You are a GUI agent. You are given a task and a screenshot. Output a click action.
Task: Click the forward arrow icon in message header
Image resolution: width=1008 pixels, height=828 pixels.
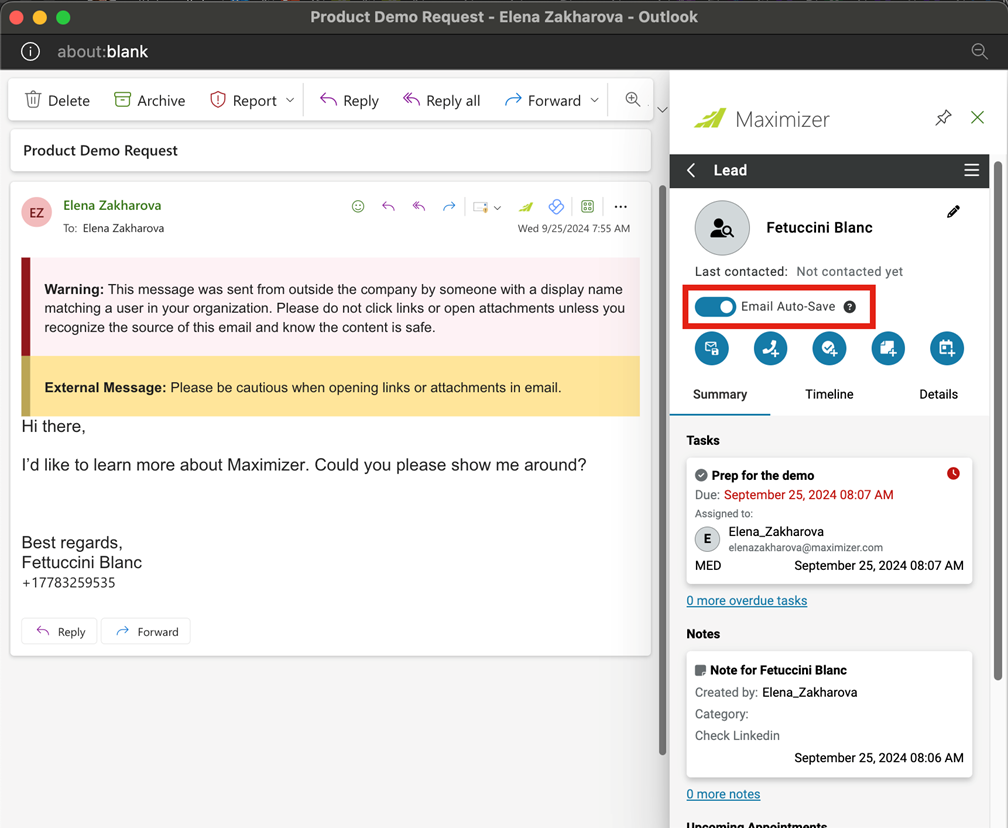click(x=449, y=206)
